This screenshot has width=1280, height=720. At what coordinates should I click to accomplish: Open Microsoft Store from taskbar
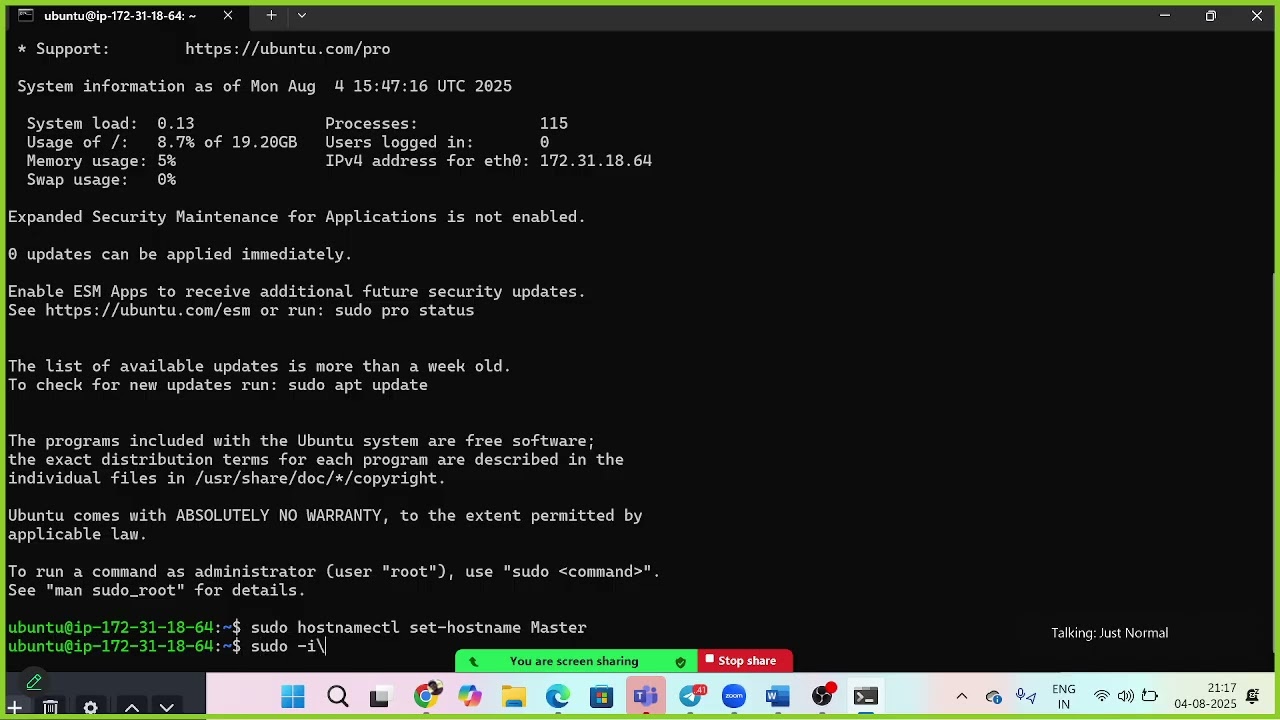point(601,696)
